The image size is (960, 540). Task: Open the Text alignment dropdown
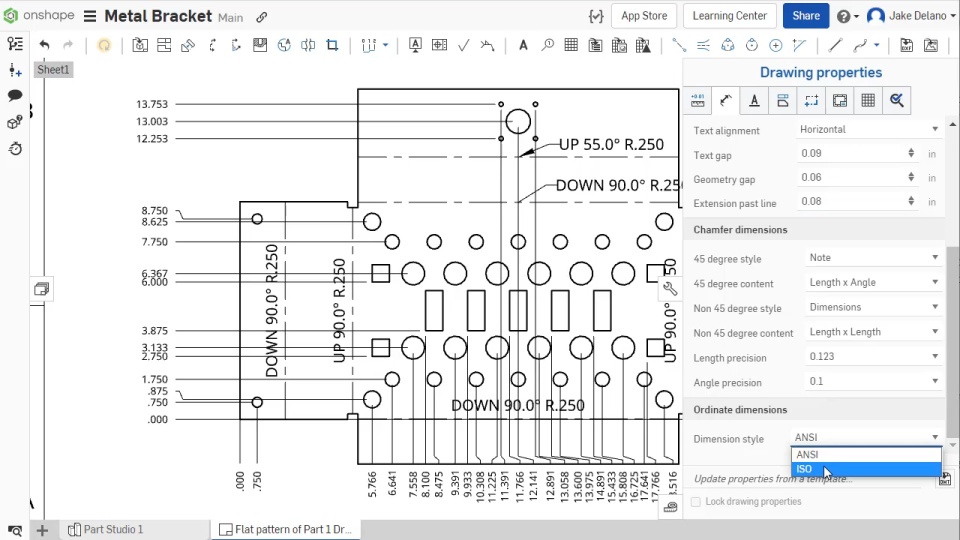[869, 129]
